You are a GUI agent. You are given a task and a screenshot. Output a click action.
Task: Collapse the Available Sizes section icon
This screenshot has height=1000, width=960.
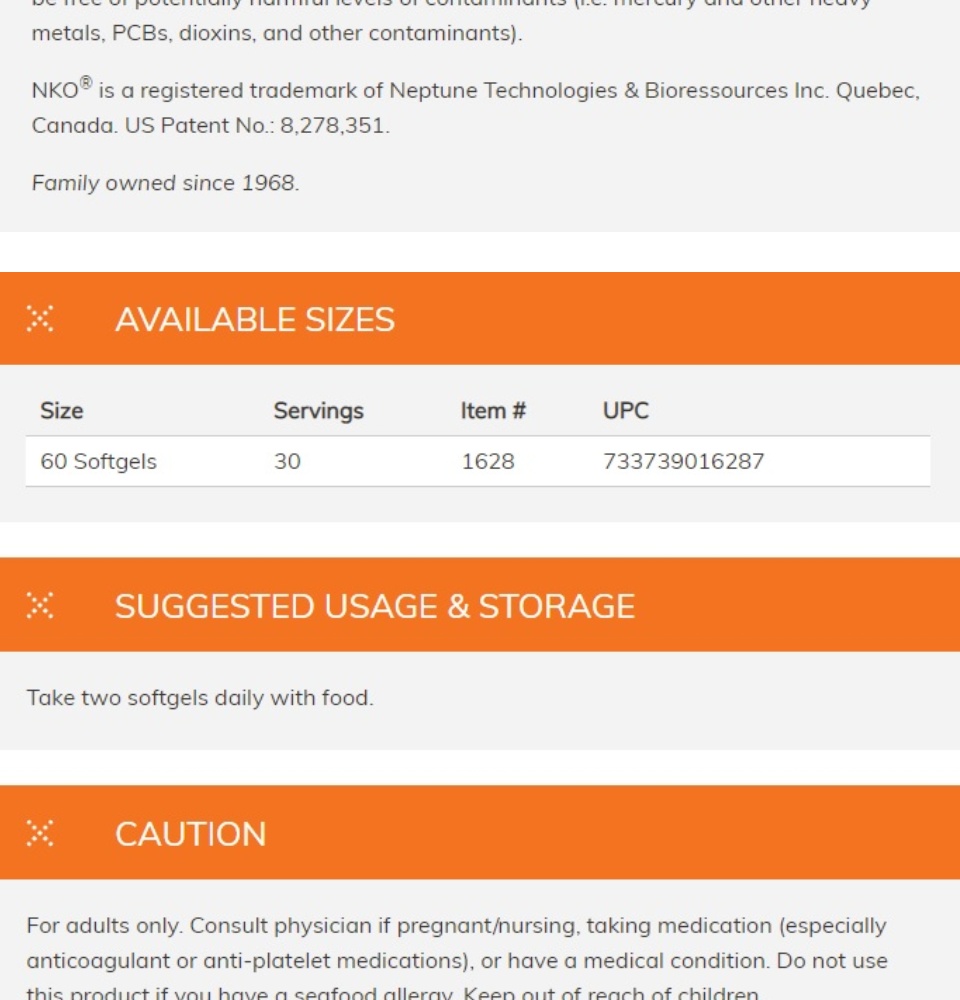click(40, 319)
